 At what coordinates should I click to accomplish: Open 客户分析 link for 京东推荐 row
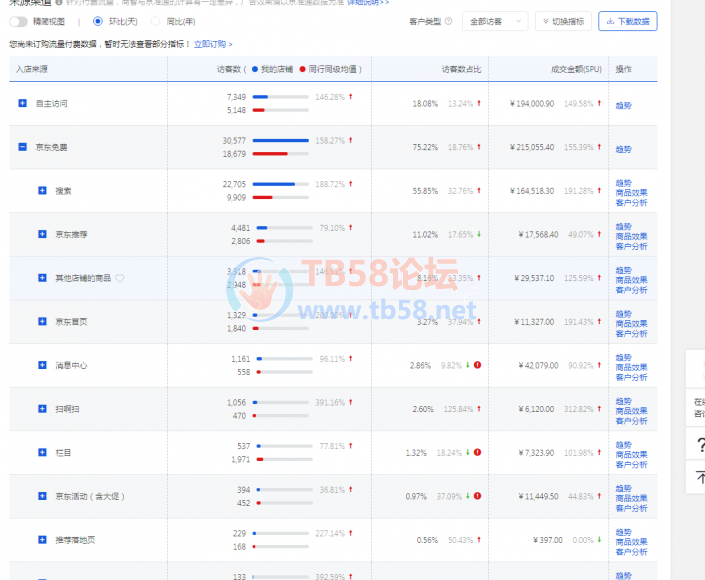[x=631, y=246]
